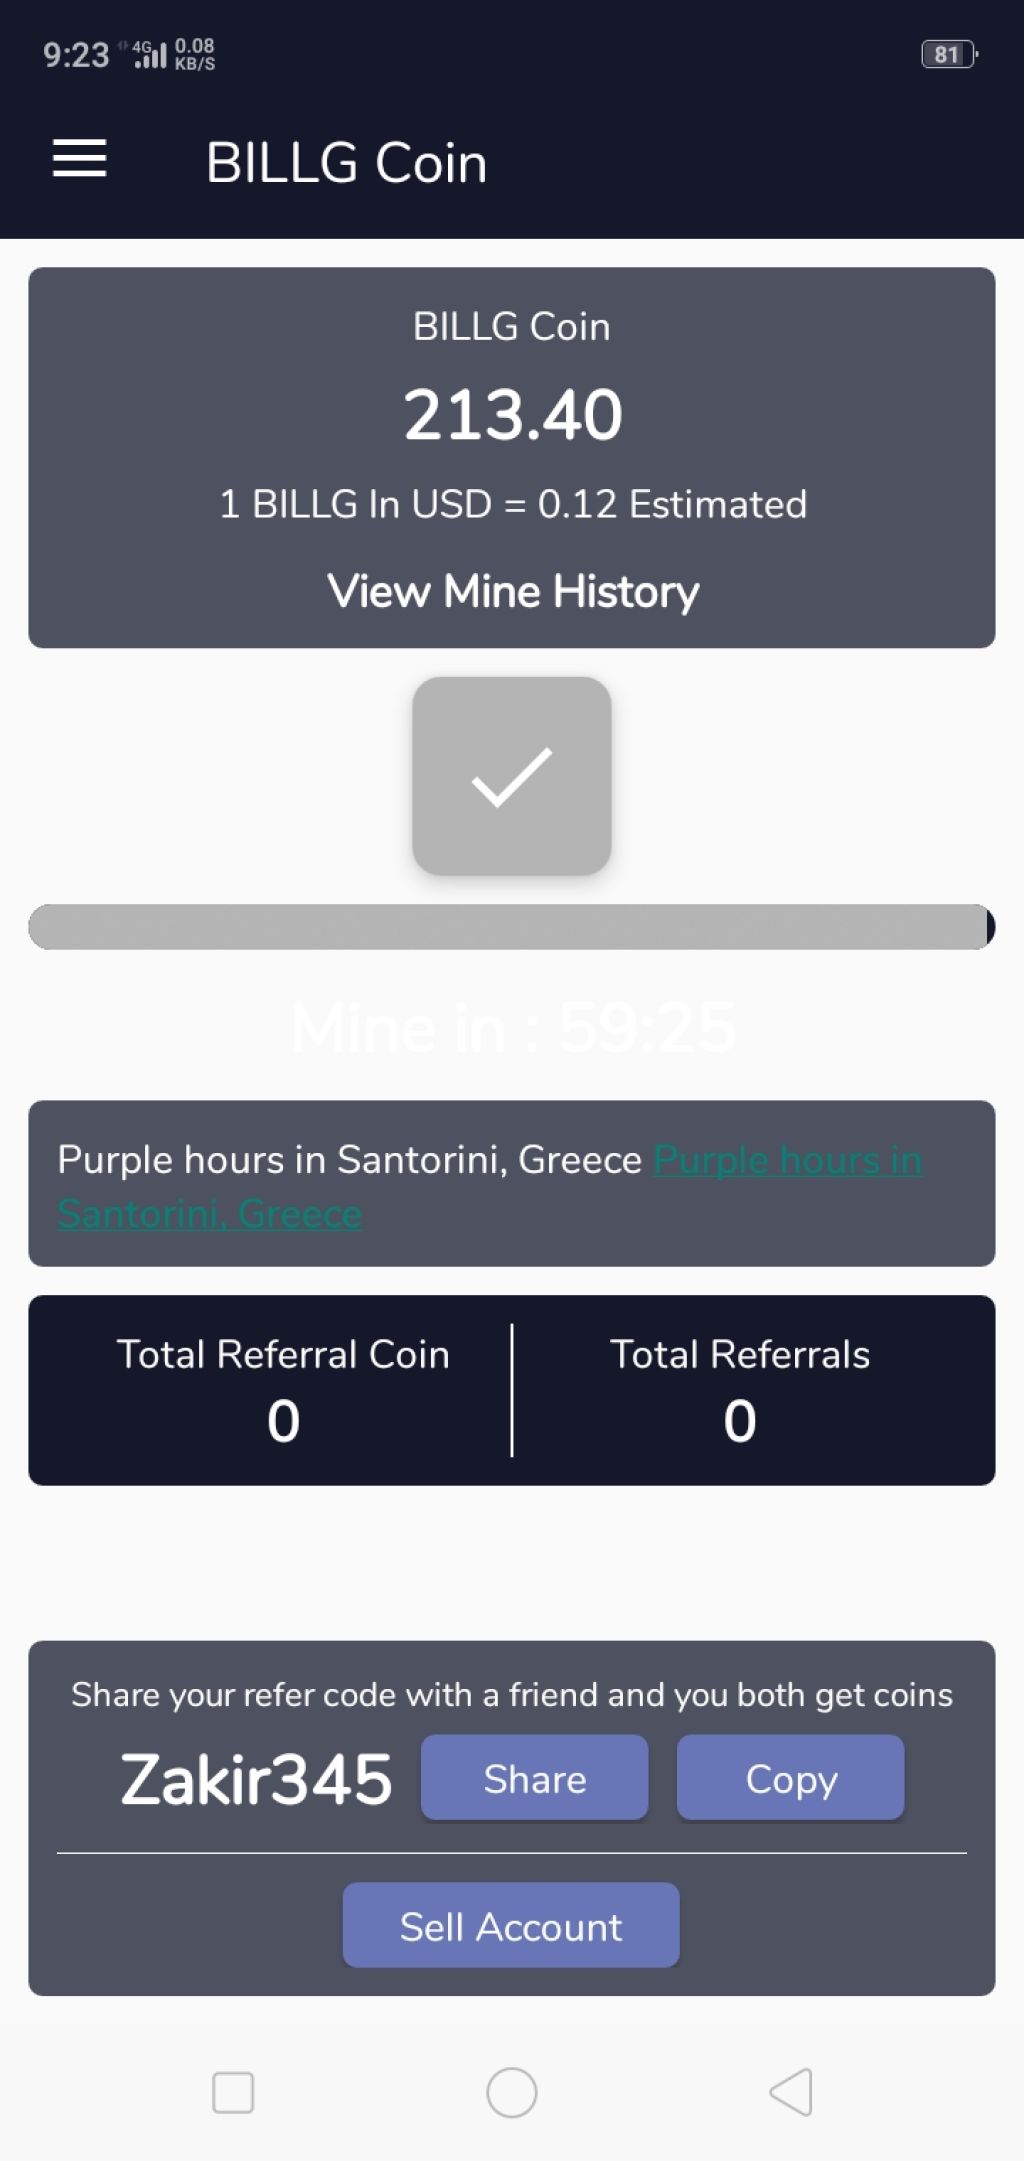The width and height of the screenshot is (1024, 2161).
Task: Share the Zakir345 refer code
Action: [x=534, y=1778]
